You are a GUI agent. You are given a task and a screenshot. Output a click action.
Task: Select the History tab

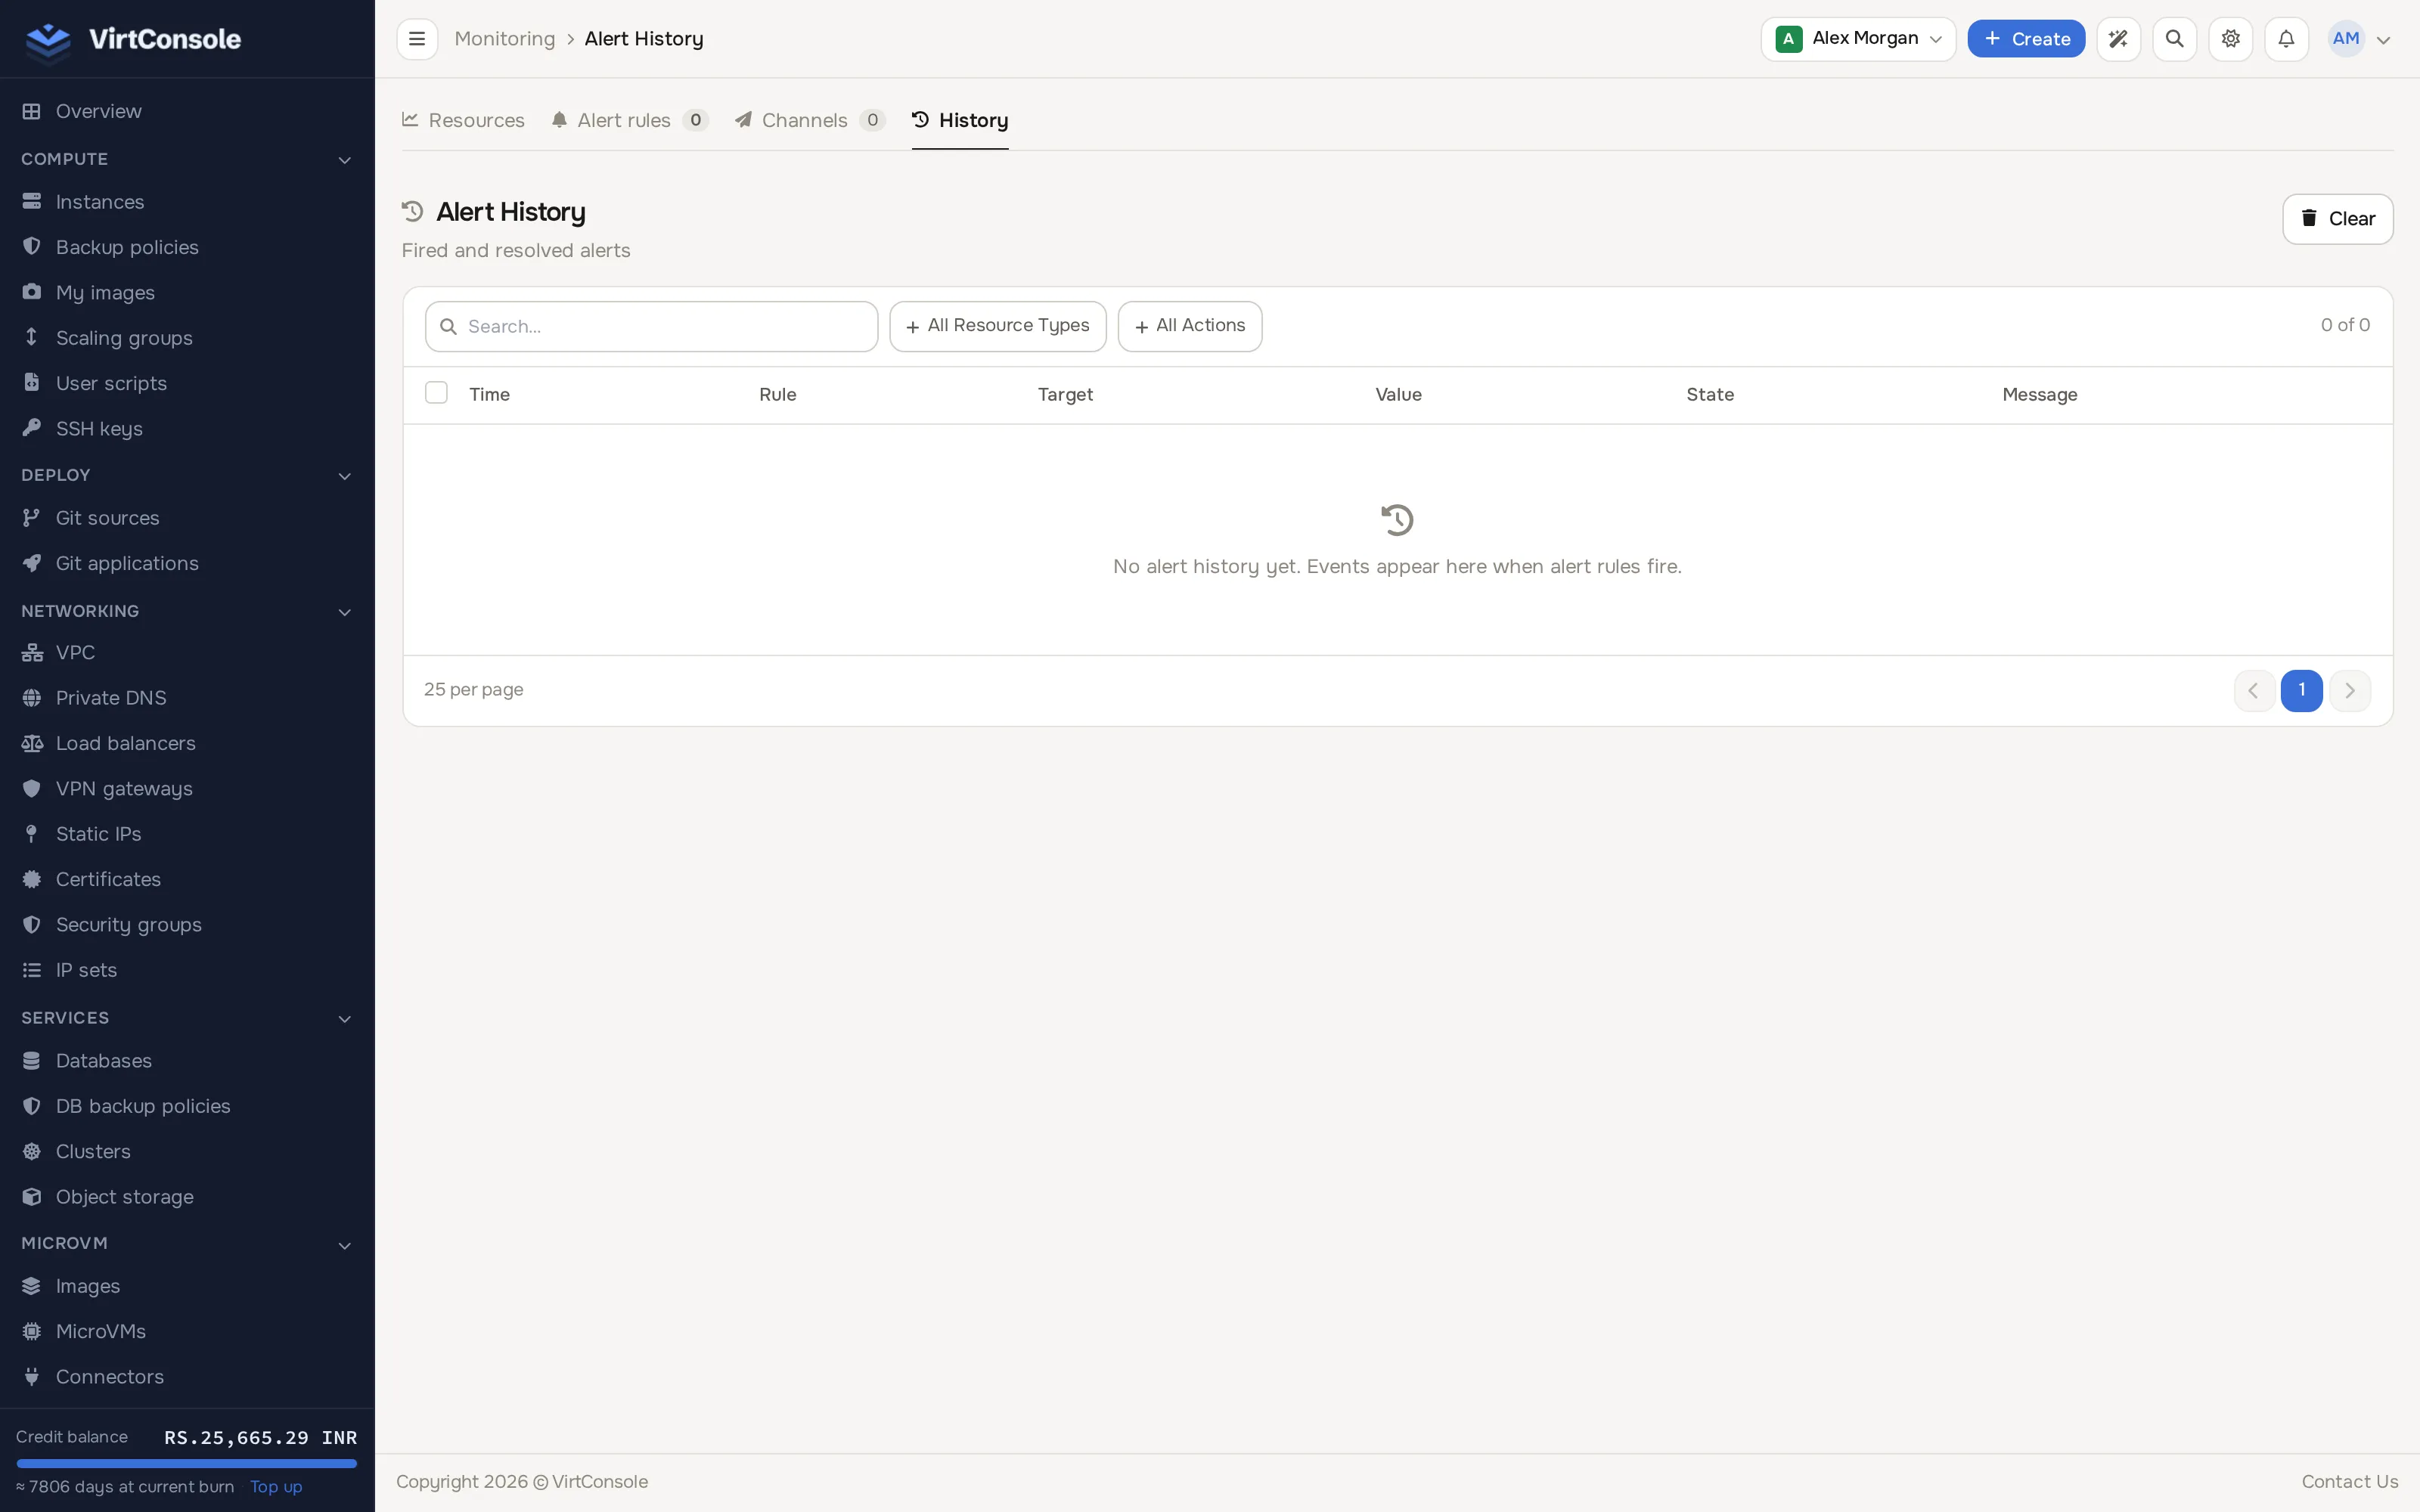coord(960,120)
